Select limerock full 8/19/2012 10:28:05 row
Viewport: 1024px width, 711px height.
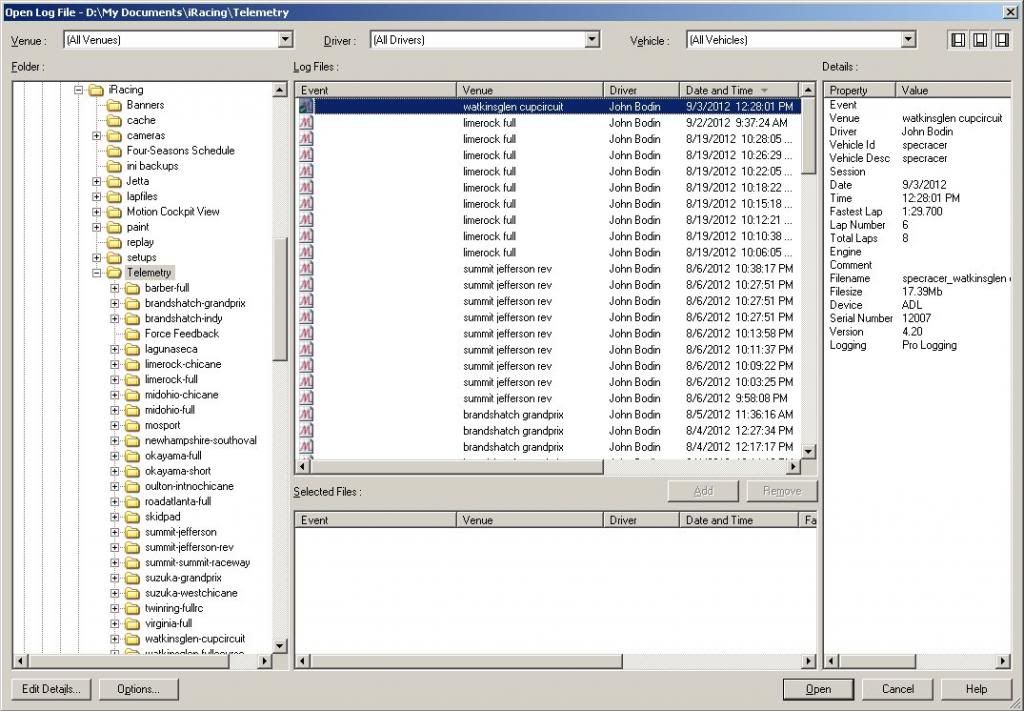(x=549, y=138)
